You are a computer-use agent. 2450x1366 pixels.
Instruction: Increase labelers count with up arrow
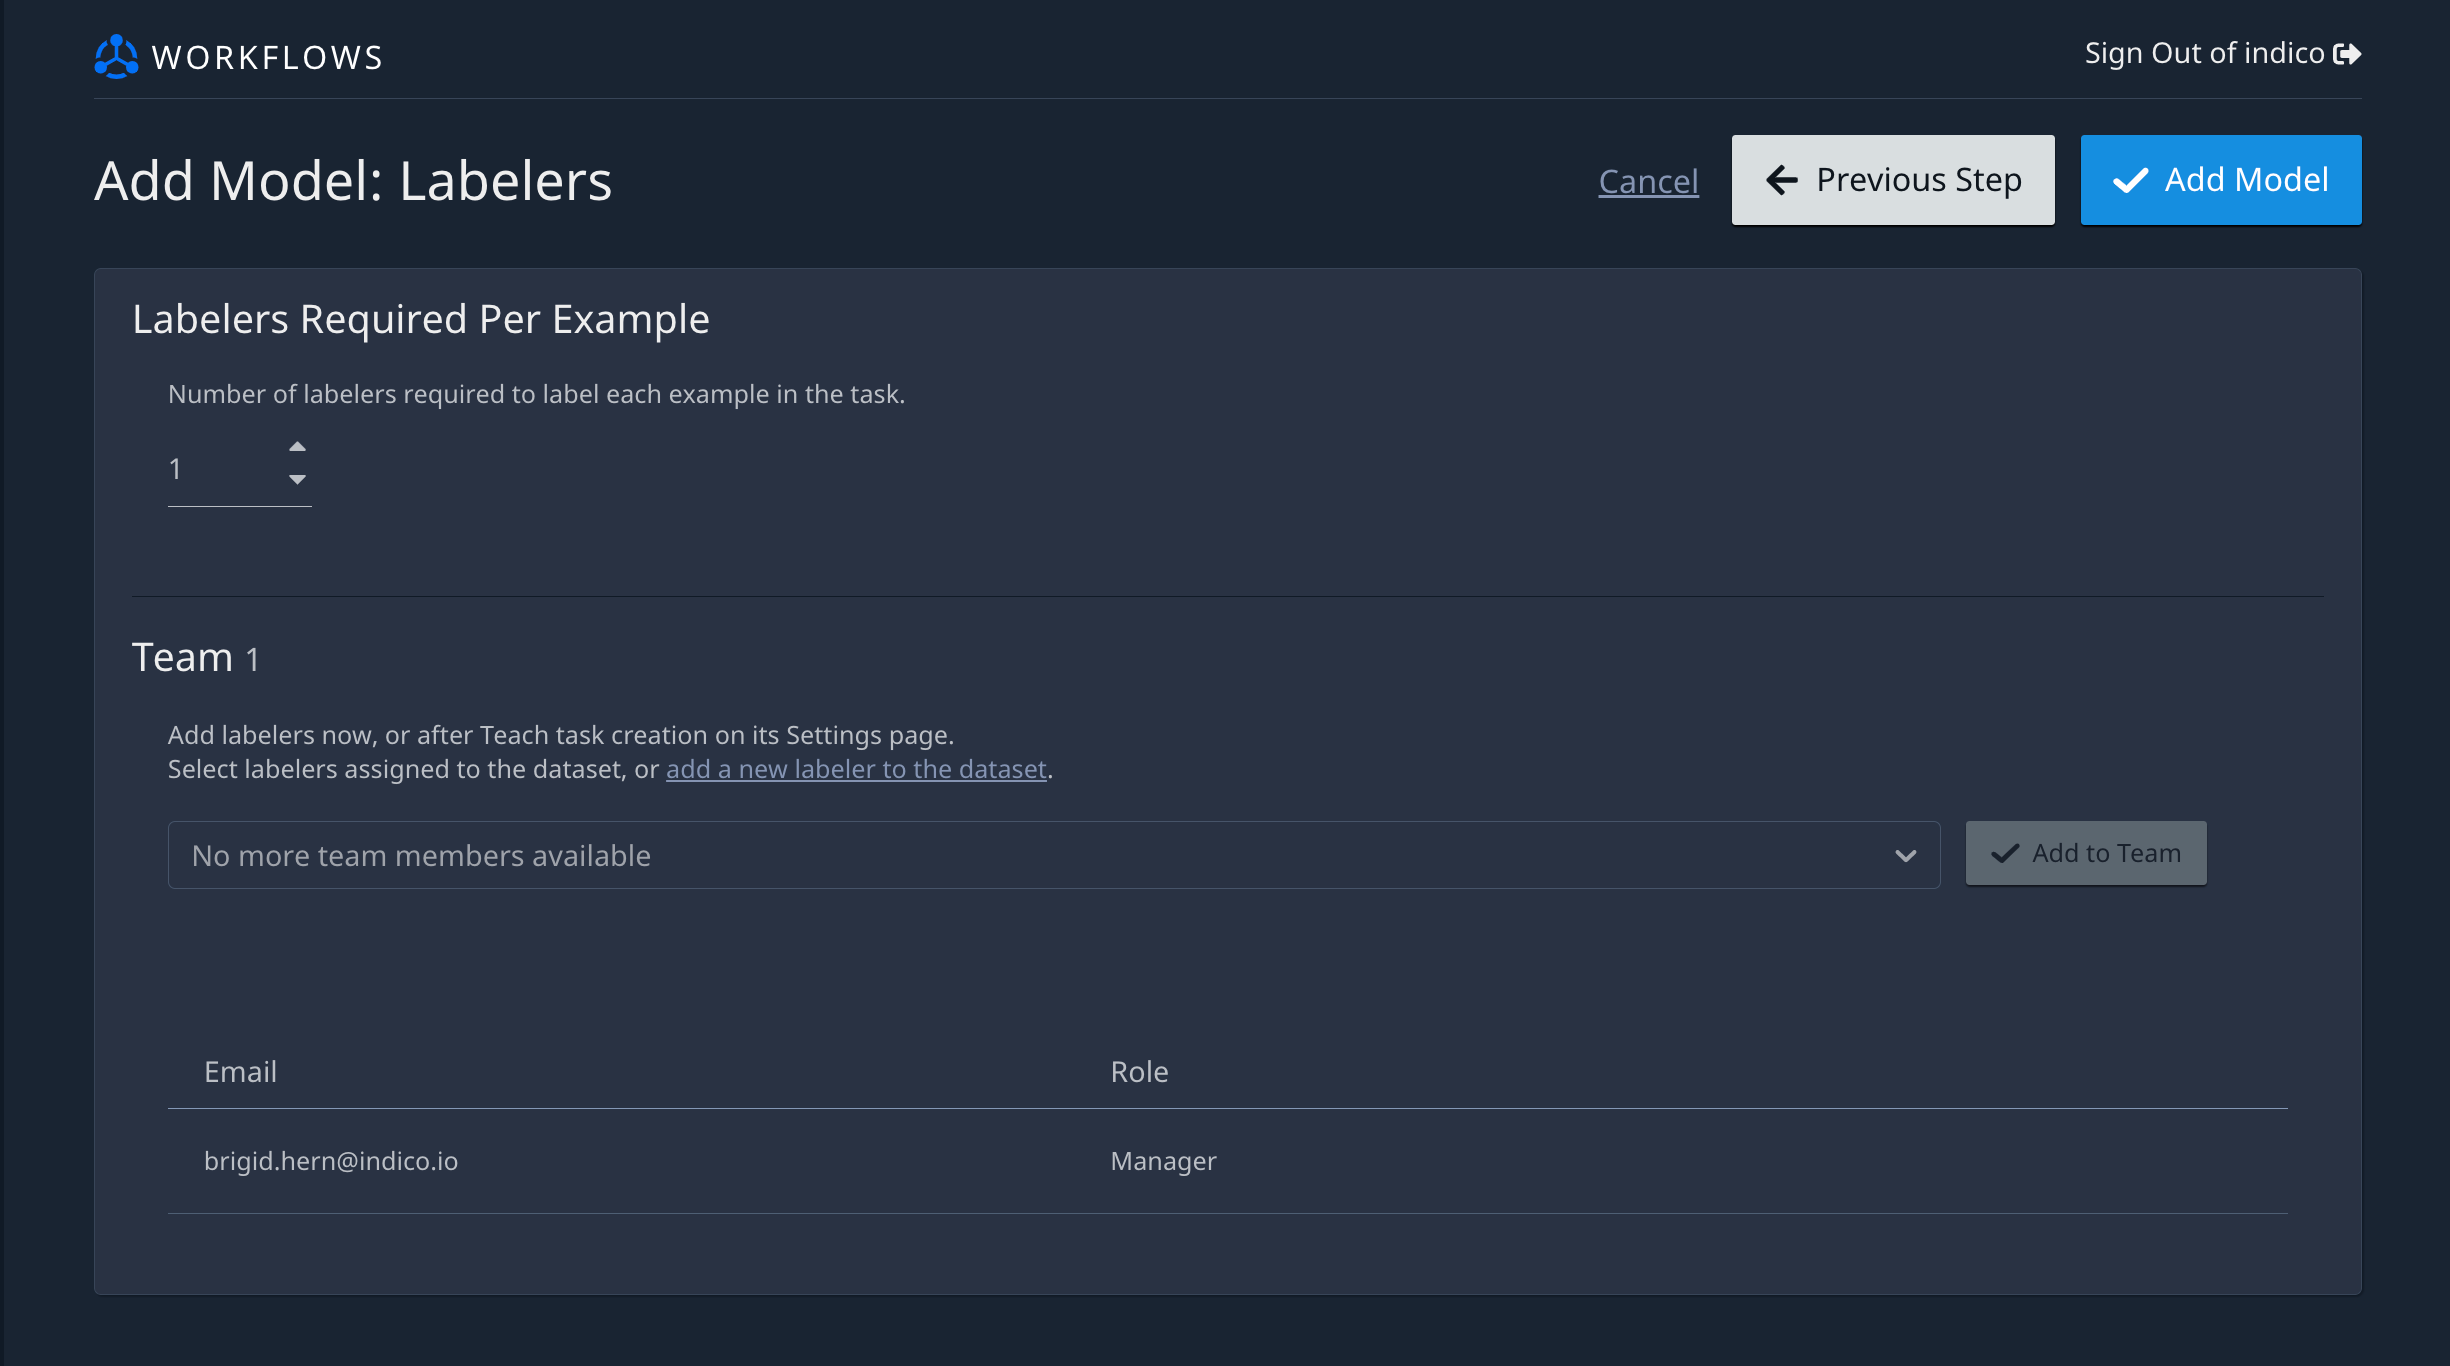point(297,446)
